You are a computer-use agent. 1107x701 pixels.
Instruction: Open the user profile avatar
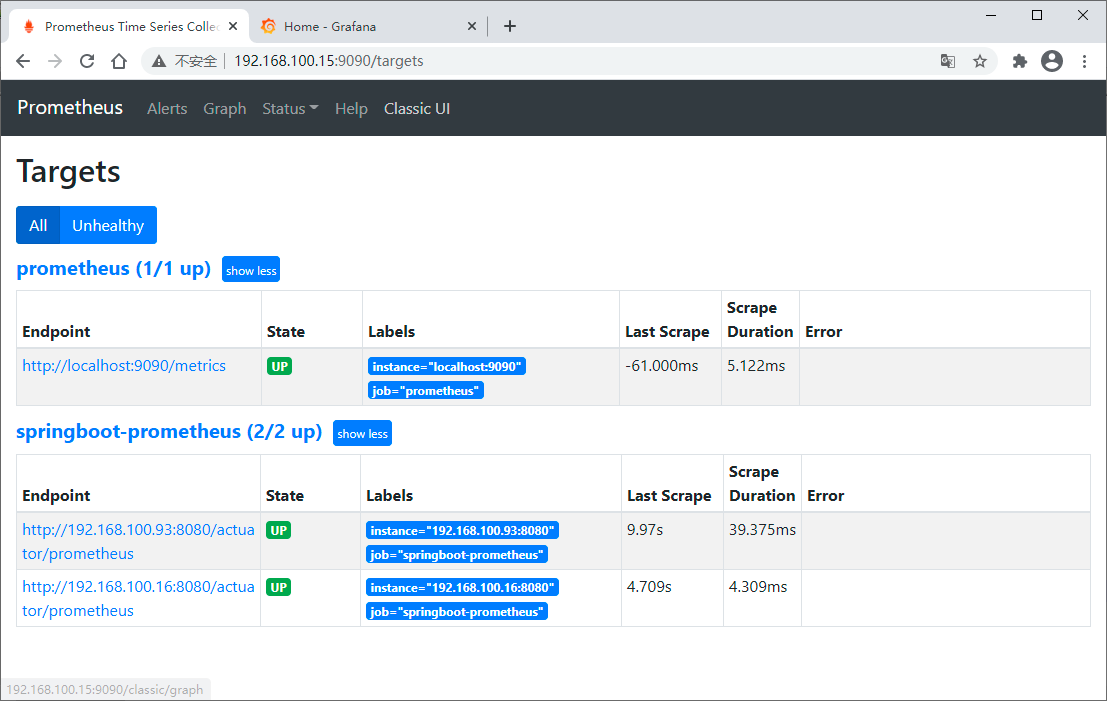pyautogui.click(x=1052, y=61)
